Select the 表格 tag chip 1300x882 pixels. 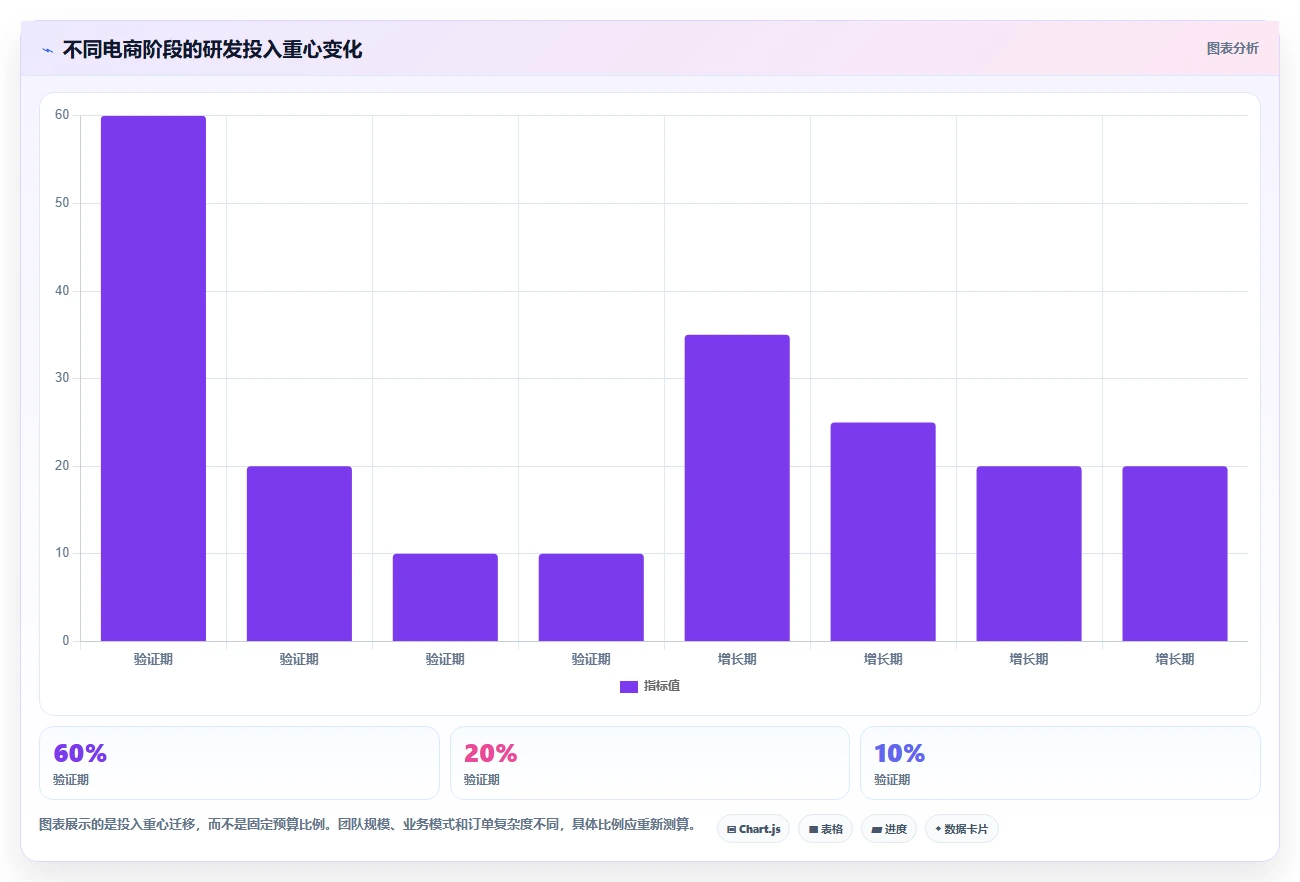pos(825,829)
